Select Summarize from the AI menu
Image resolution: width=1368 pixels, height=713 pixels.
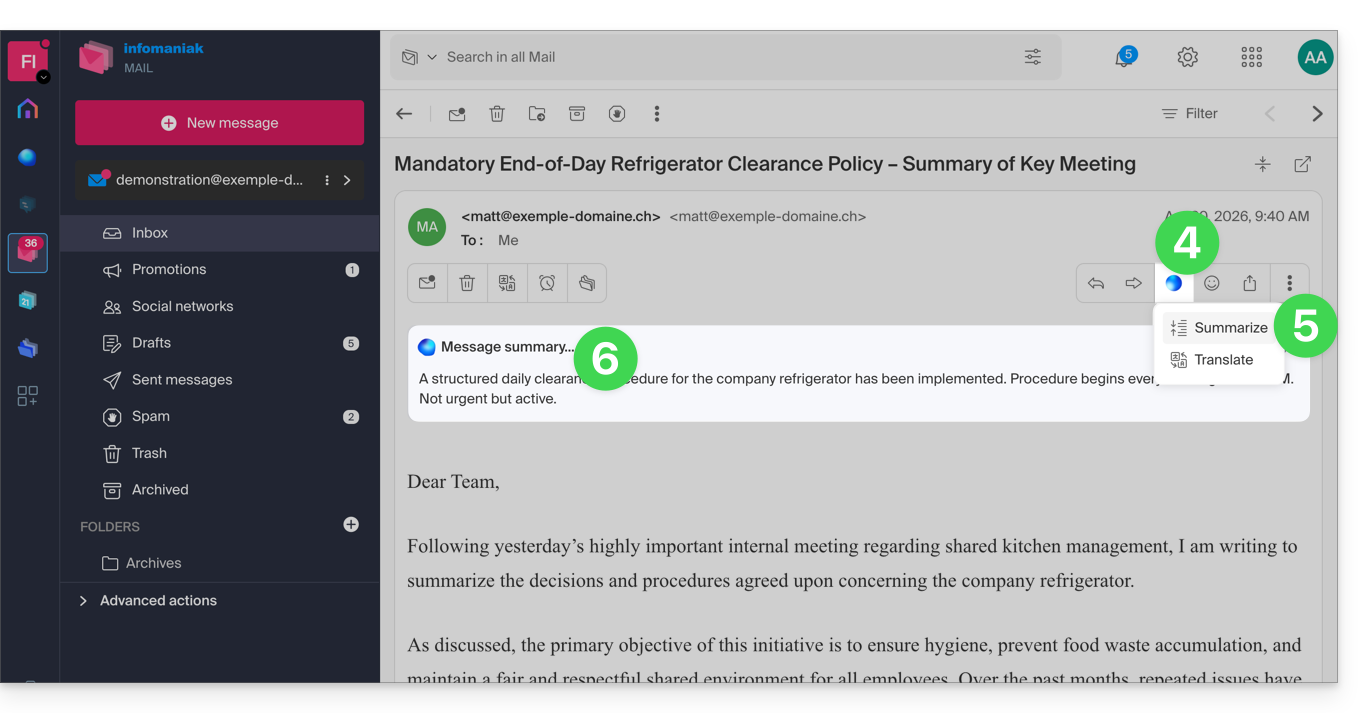pyautogui.click(x=1219, y=328)
